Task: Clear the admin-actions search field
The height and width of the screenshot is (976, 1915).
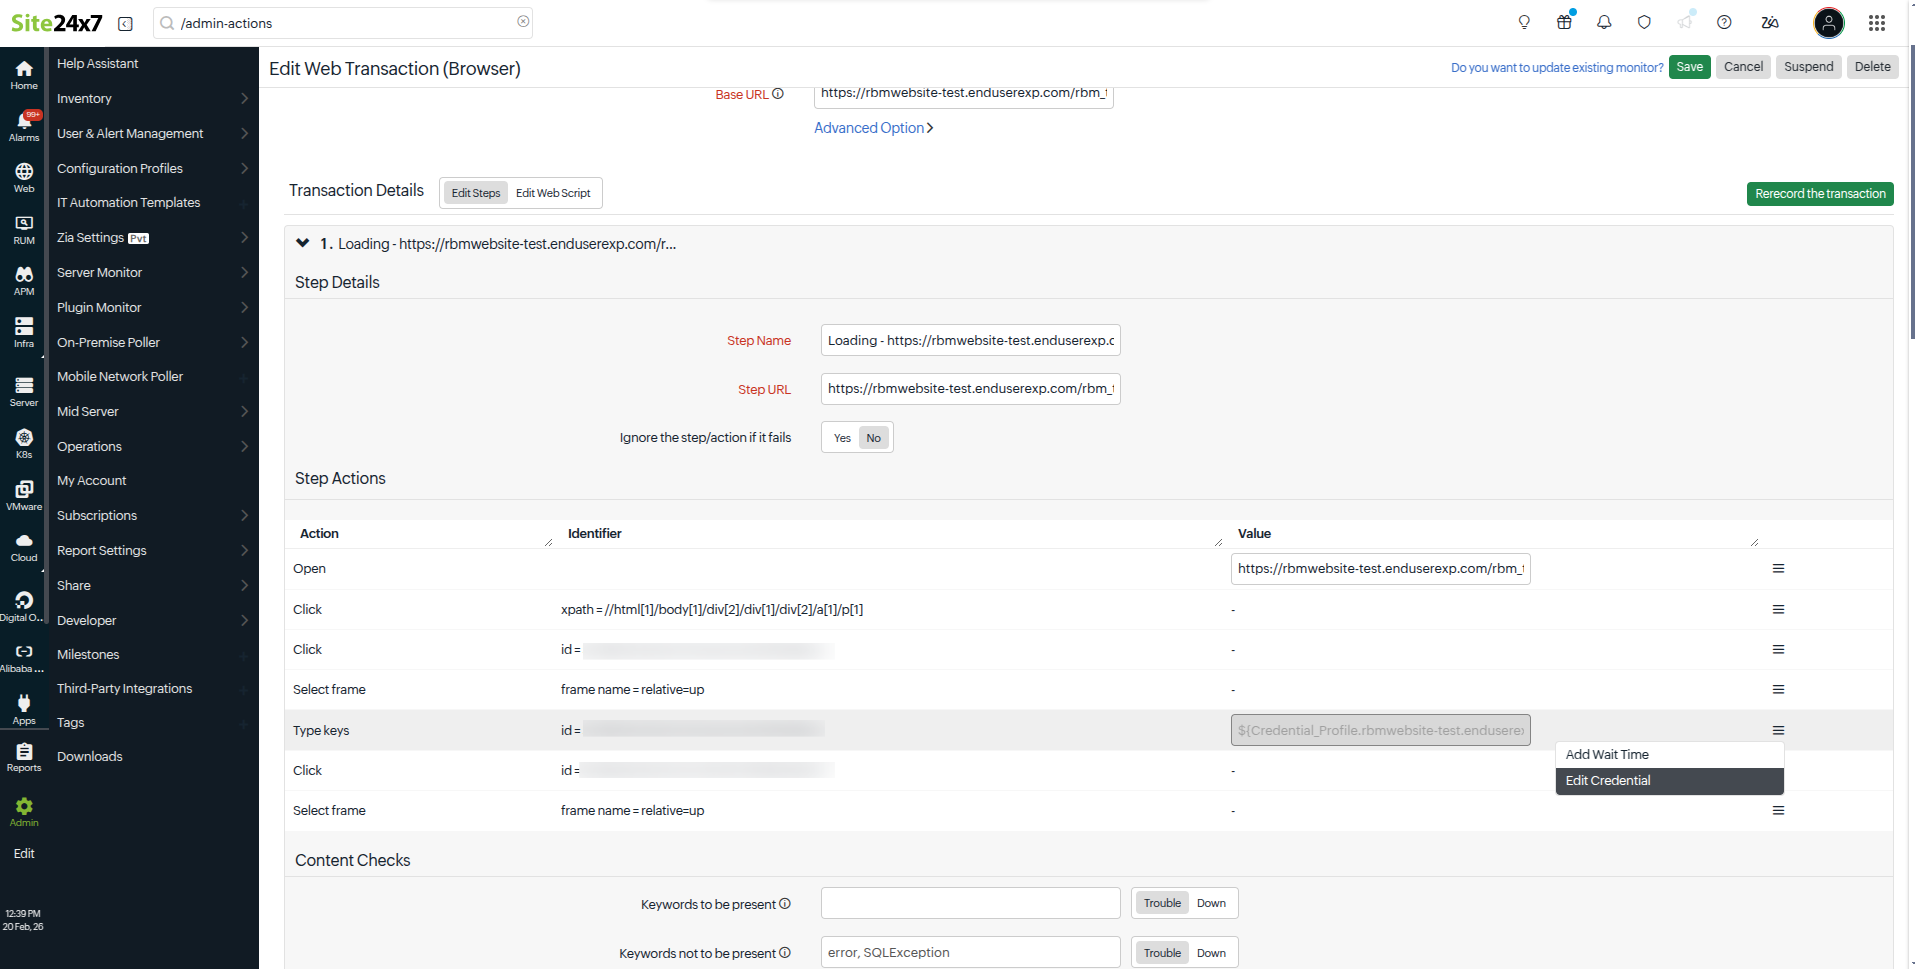Action: pos(524,22)
